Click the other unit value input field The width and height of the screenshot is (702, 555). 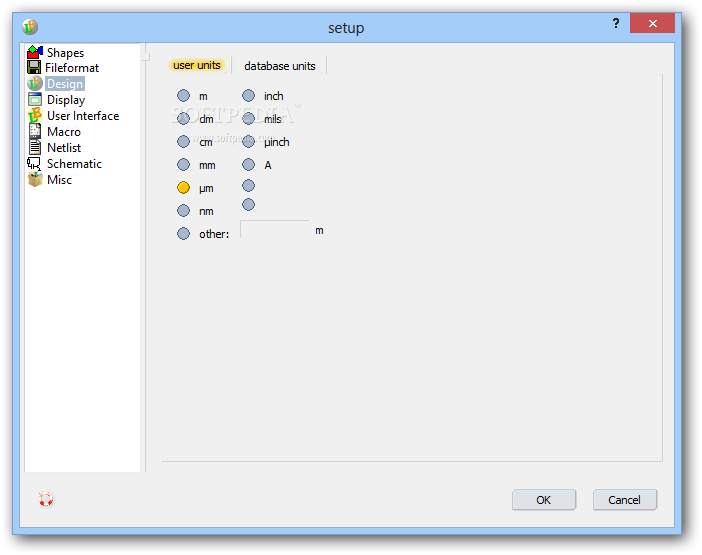274,229
